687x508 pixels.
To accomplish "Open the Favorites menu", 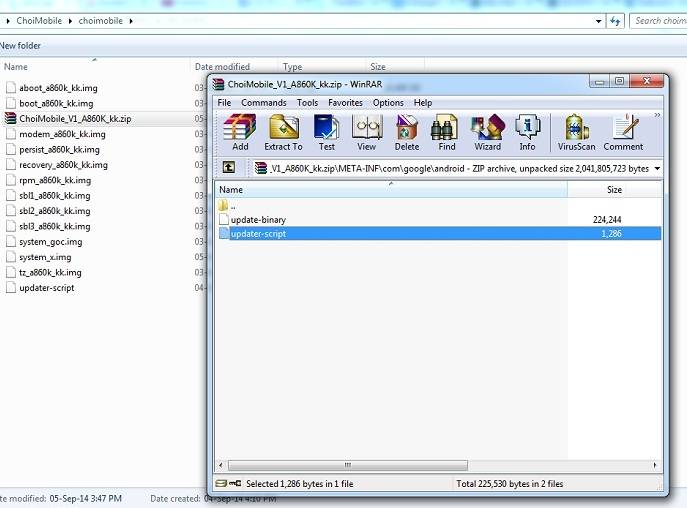I will point(345,103).
